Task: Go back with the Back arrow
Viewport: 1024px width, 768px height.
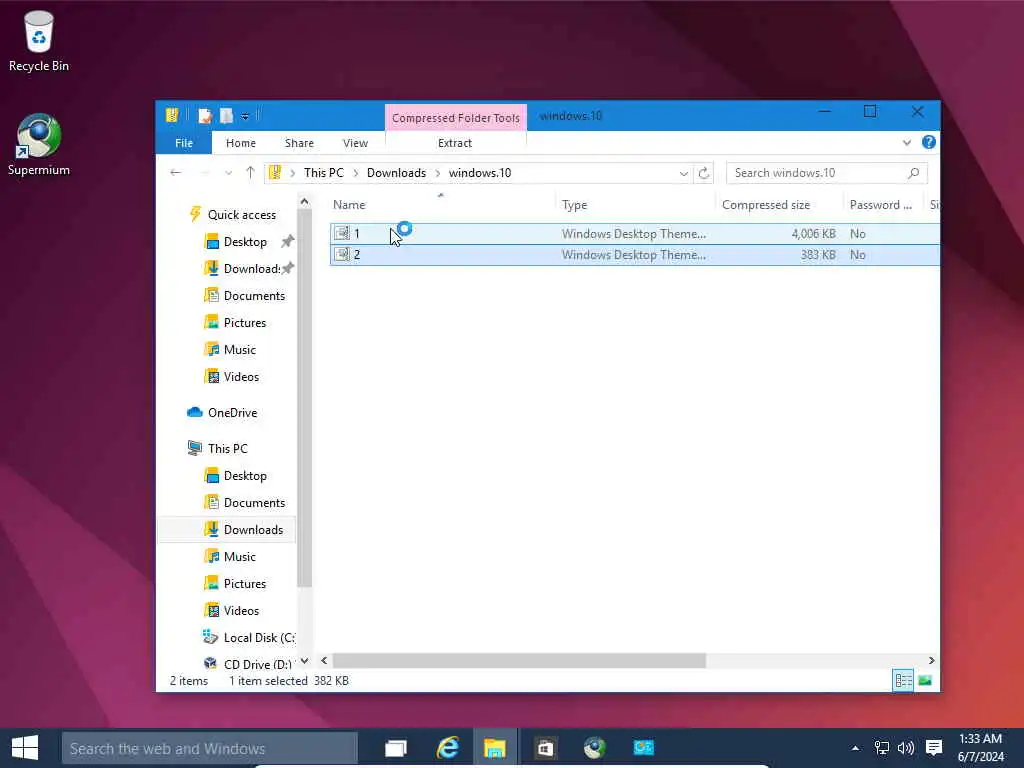Action: [175, 173]
